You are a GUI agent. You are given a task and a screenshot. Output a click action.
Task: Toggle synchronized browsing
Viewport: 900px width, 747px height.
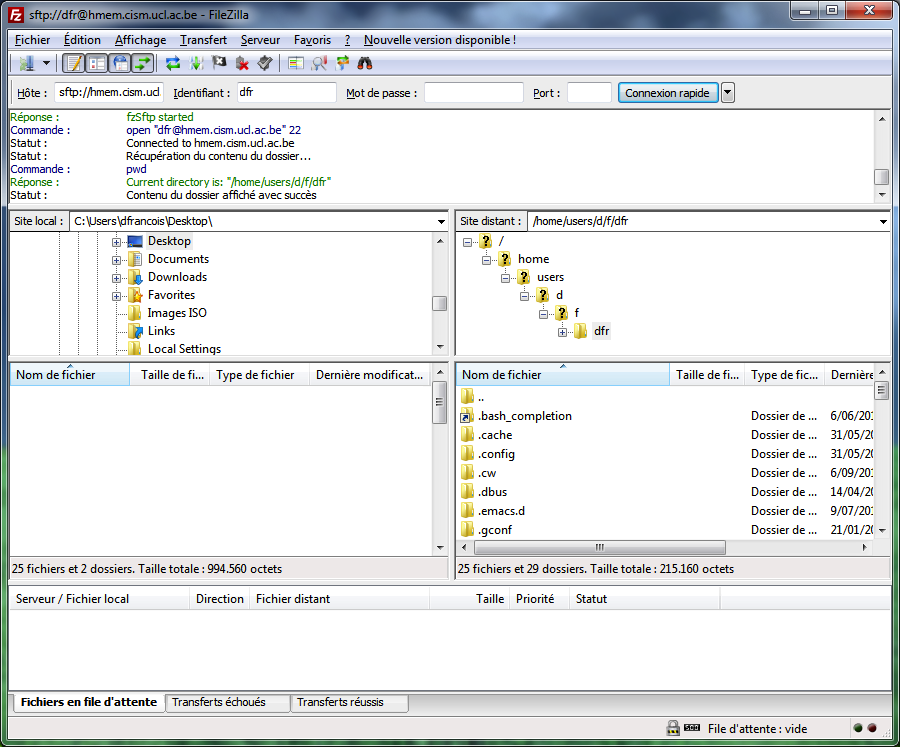pyautogui.click(x=343, y=63)
